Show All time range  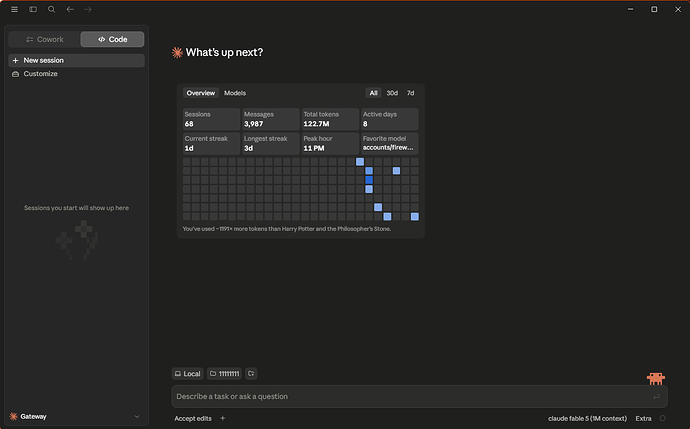click(373, 93)
